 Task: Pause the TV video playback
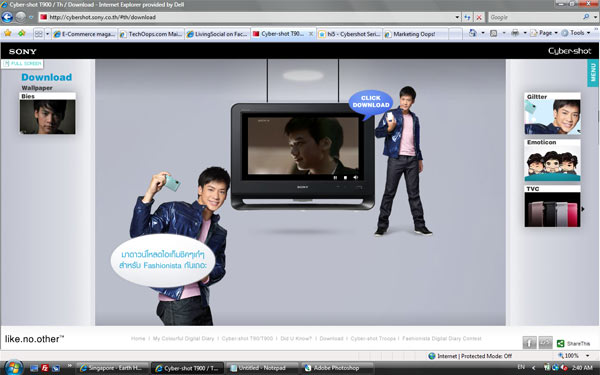point(335,178)
